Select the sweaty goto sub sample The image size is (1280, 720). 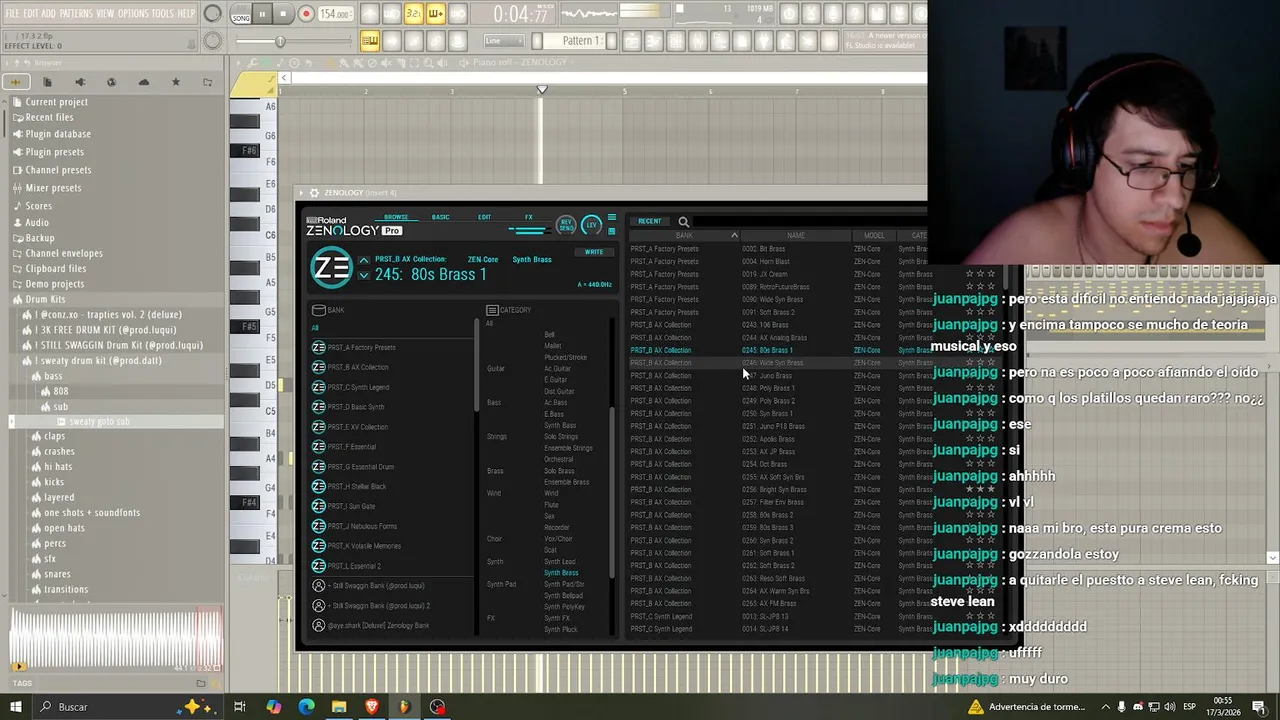(99, 422)
